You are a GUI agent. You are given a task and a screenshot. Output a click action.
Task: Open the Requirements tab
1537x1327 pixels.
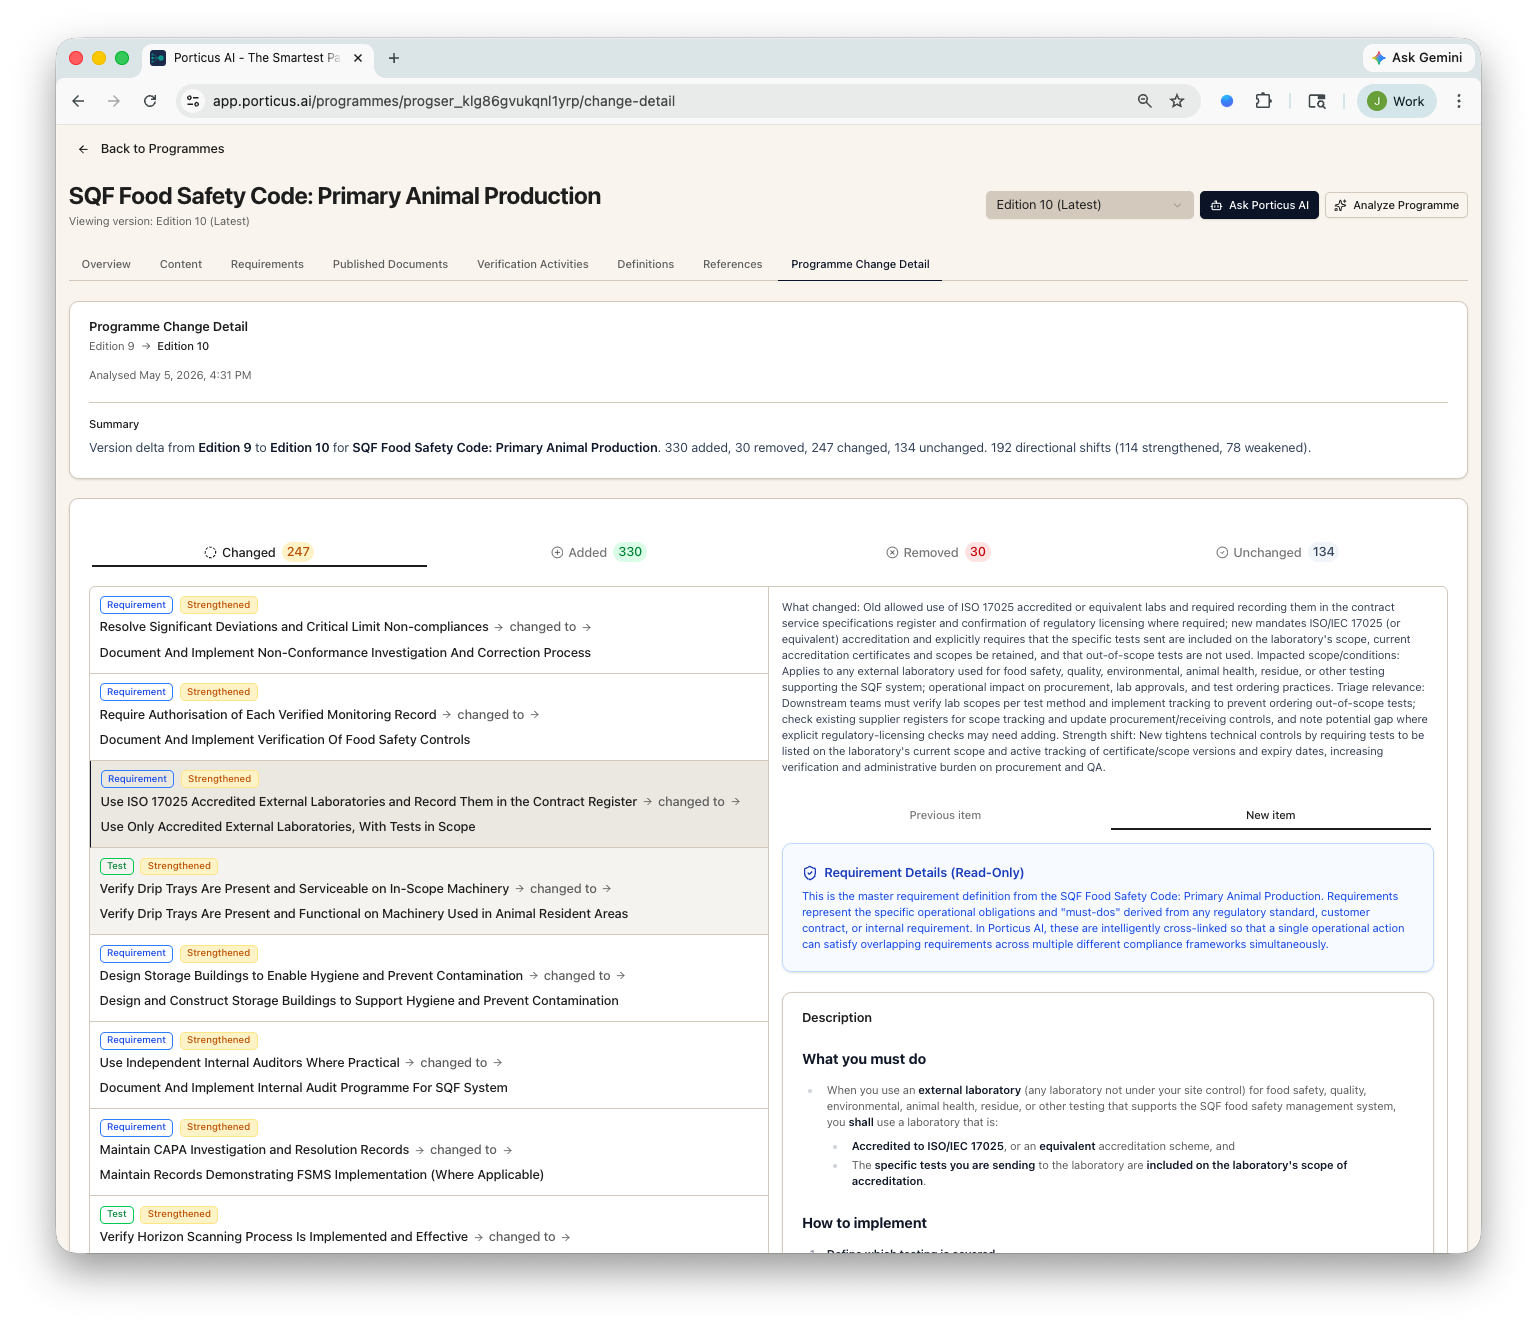click(267, 265)
